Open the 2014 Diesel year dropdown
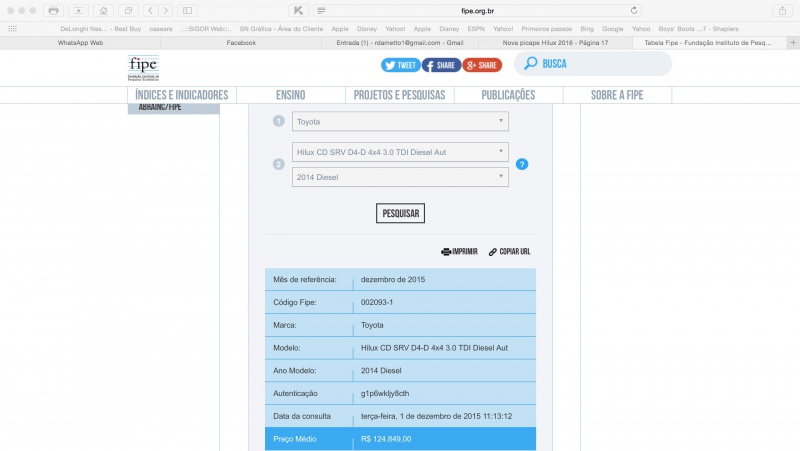Screen dimensions: 800x451 tap(400, 177)
